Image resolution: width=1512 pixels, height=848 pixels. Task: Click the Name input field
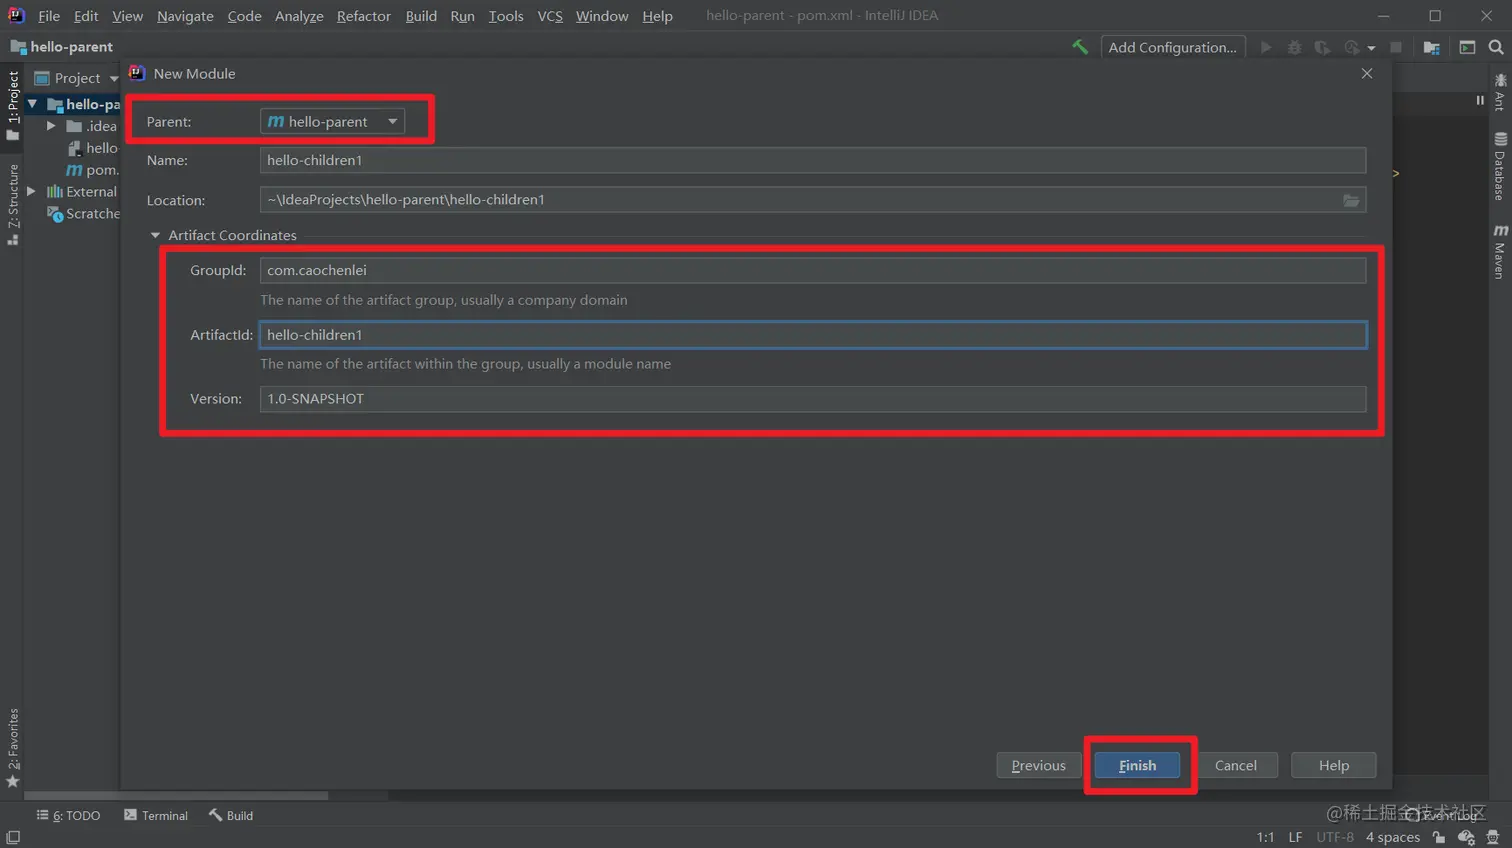coord(813,160)
